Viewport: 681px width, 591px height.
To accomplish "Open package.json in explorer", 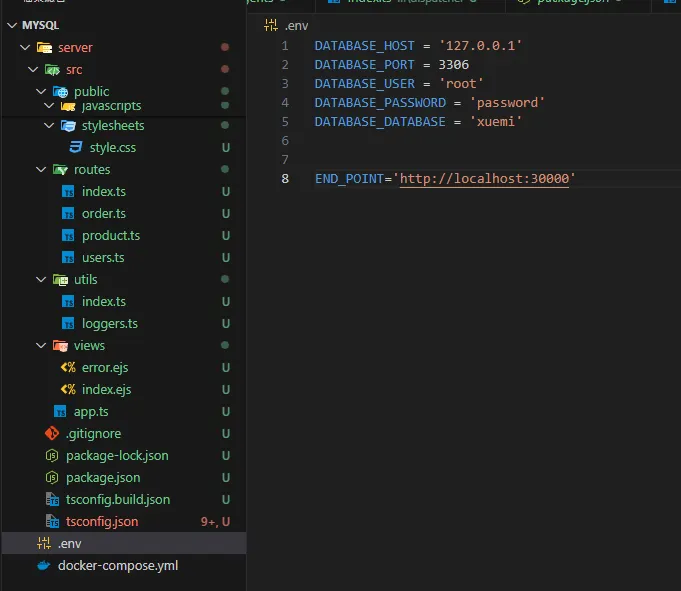I will click(103, 478).
